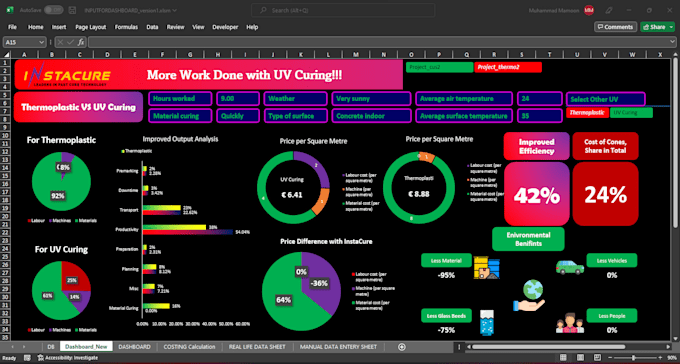The image size is (680, 364).
Task: Switch to the Formulas tab
Action: click(x=126, y=27)
